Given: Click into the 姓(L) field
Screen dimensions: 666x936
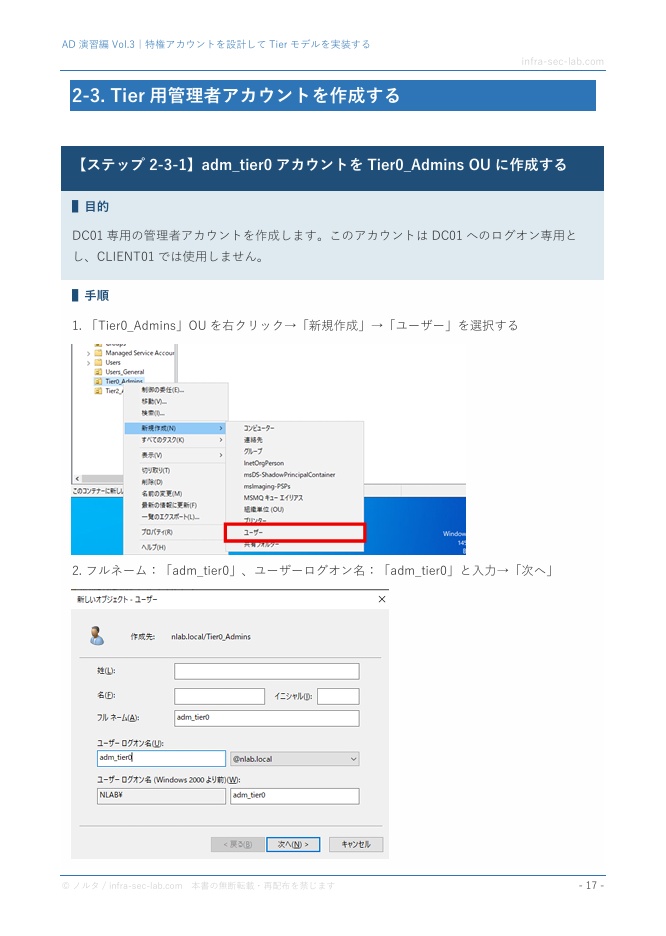Looking at the screenshot, I should (x=267, y=671).
